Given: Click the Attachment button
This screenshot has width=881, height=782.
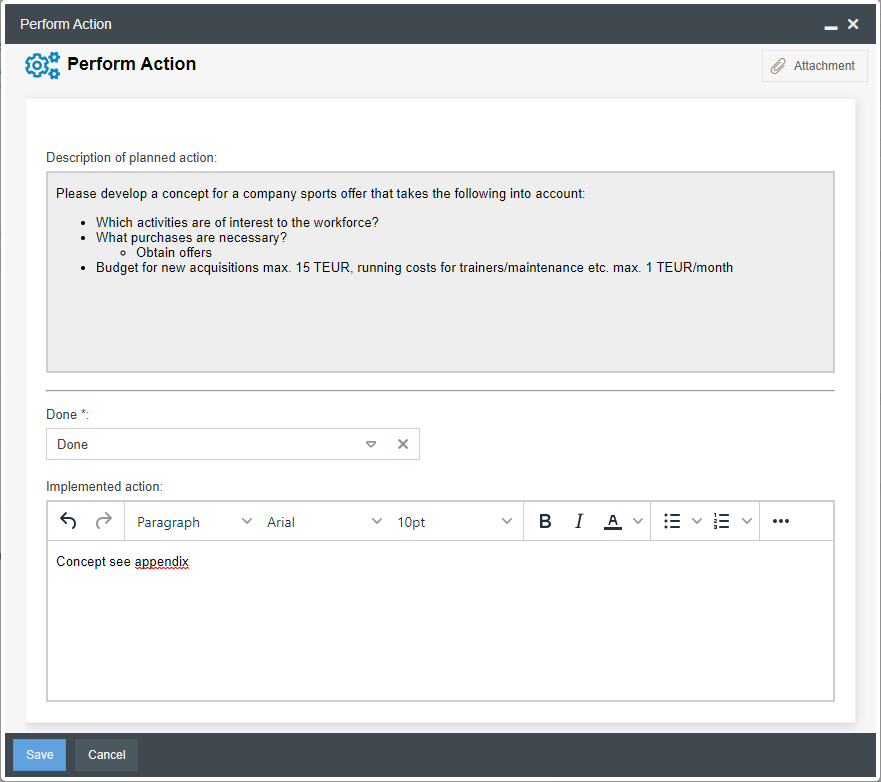Looking at the screenshot, I should (x=814, y=66).
